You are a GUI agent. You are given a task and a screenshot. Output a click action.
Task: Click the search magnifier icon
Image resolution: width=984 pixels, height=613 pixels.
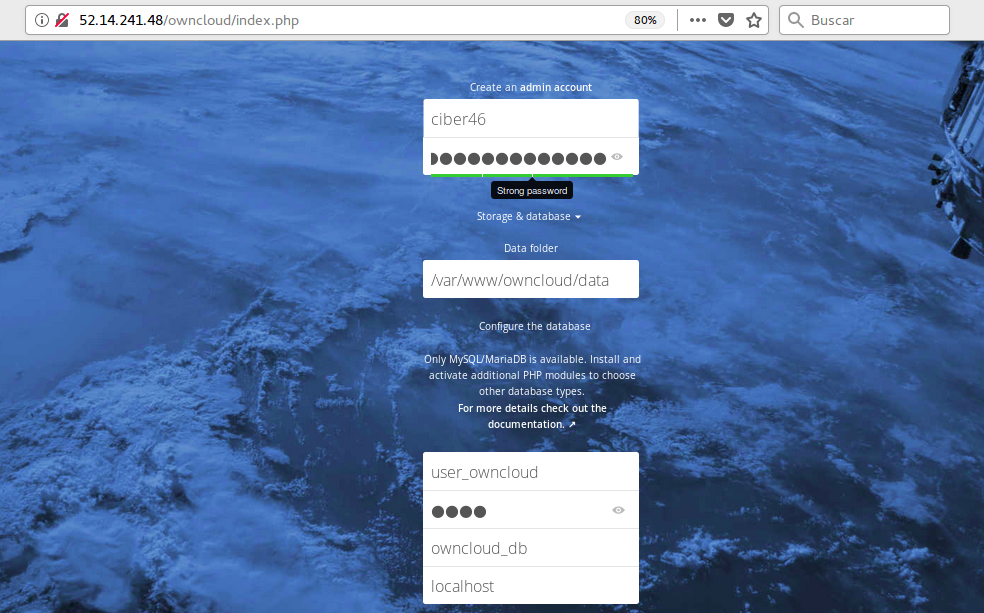[796, 20]
